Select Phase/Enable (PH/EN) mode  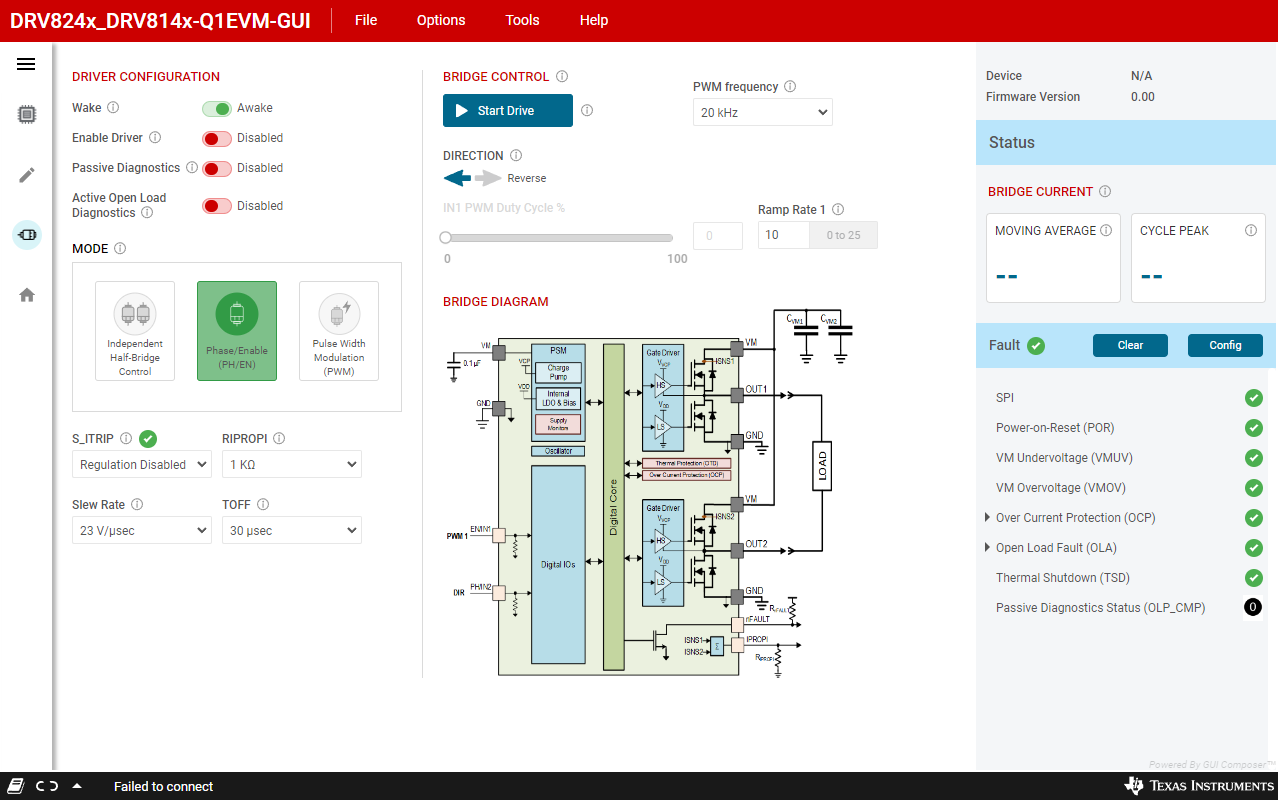237,331
